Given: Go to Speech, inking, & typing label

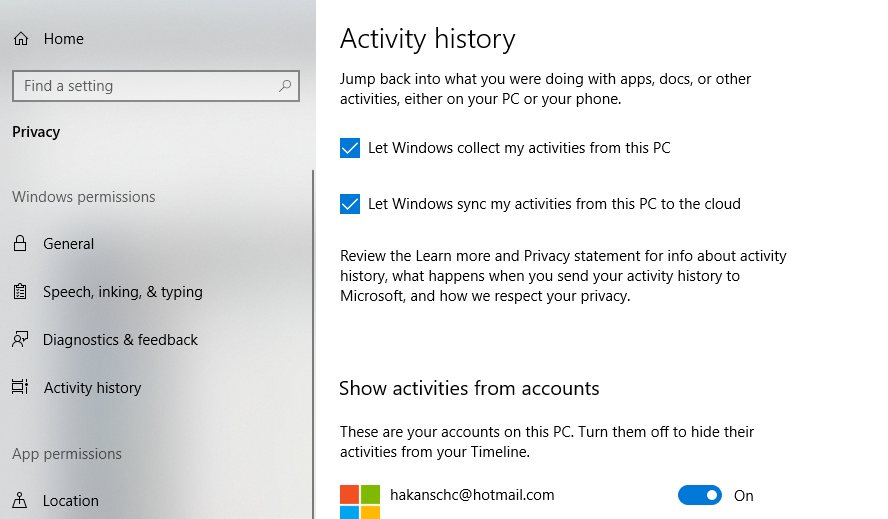Looking at the screenshot, I should [123, 292].
